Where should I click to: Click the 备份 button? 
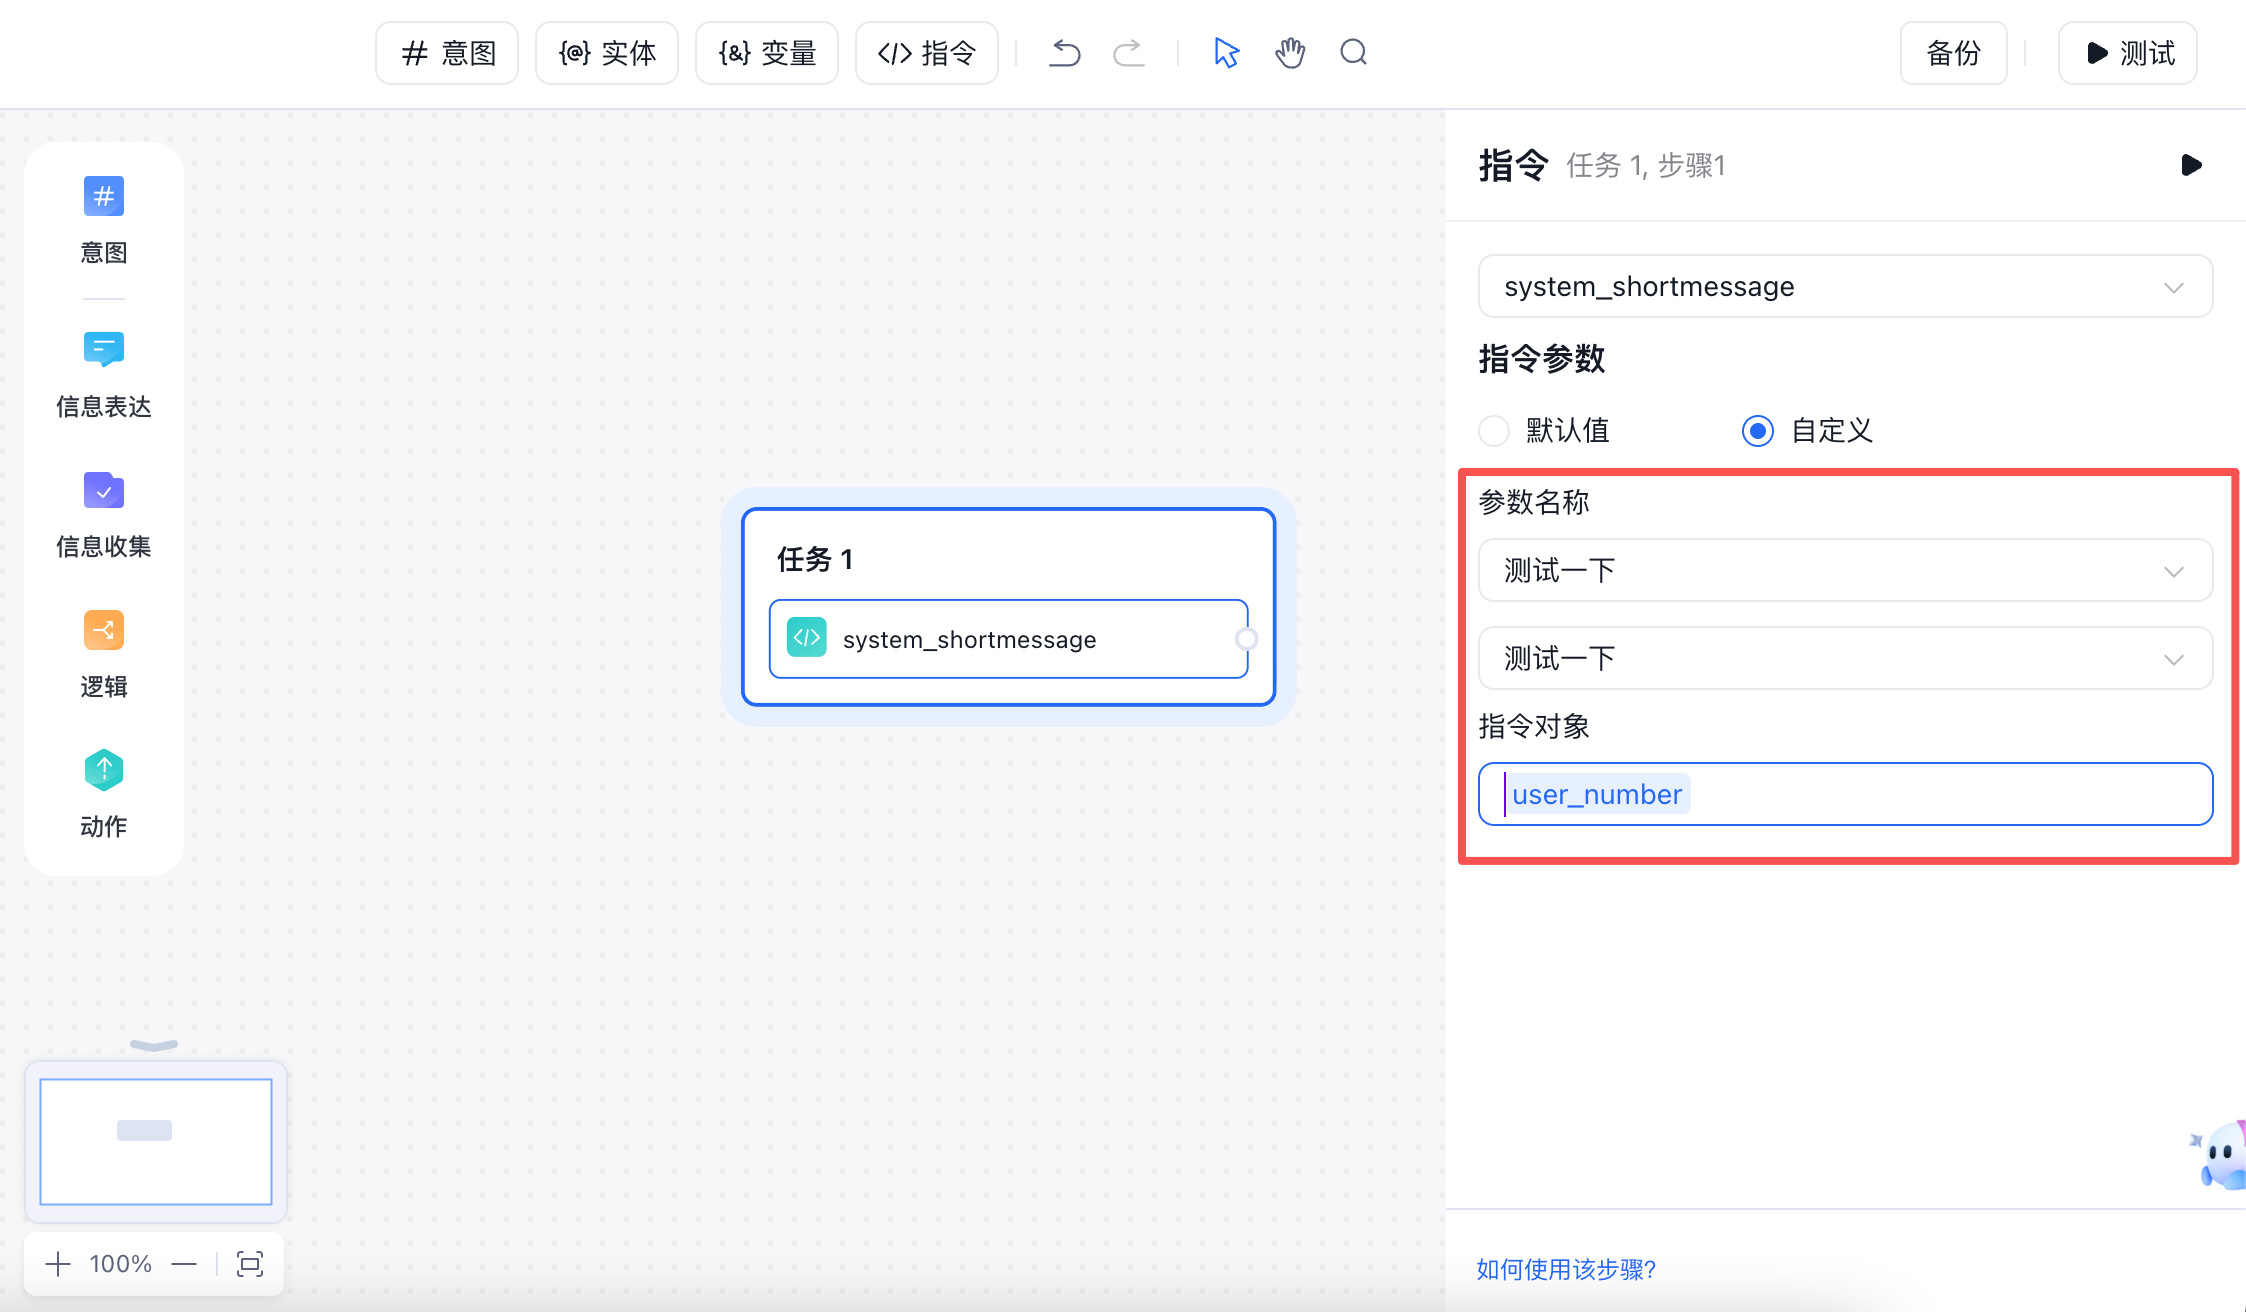click(1953, 53)
